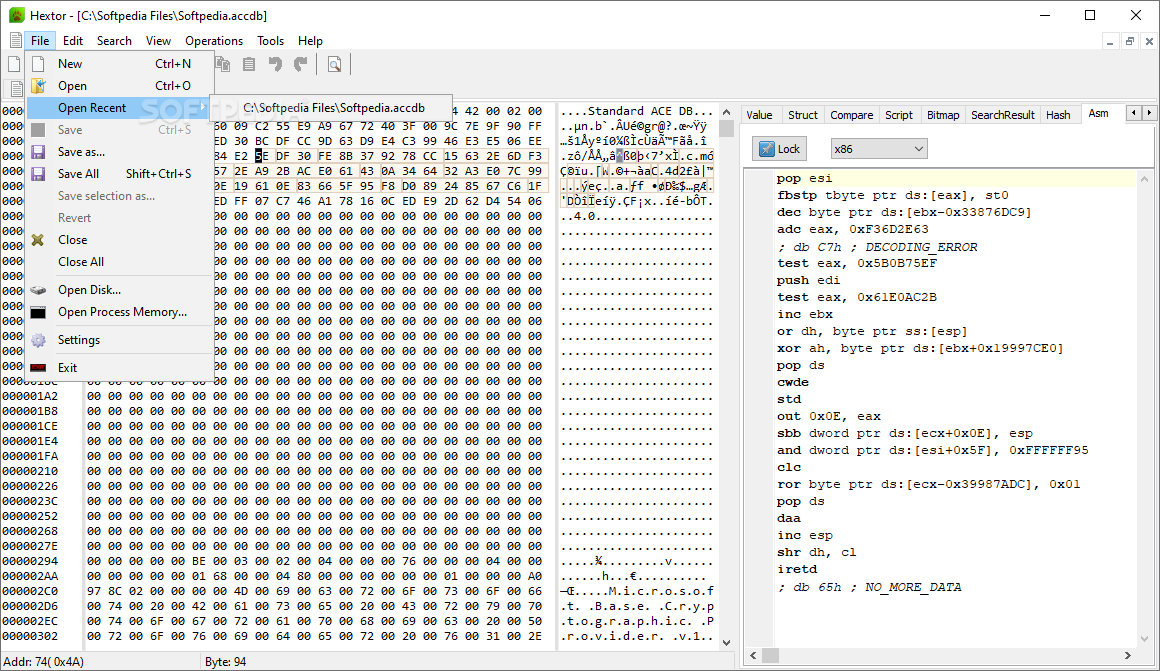Click the red Exit icon
The width and height of the screenshot is (1160, 671).
coord(38,368)
